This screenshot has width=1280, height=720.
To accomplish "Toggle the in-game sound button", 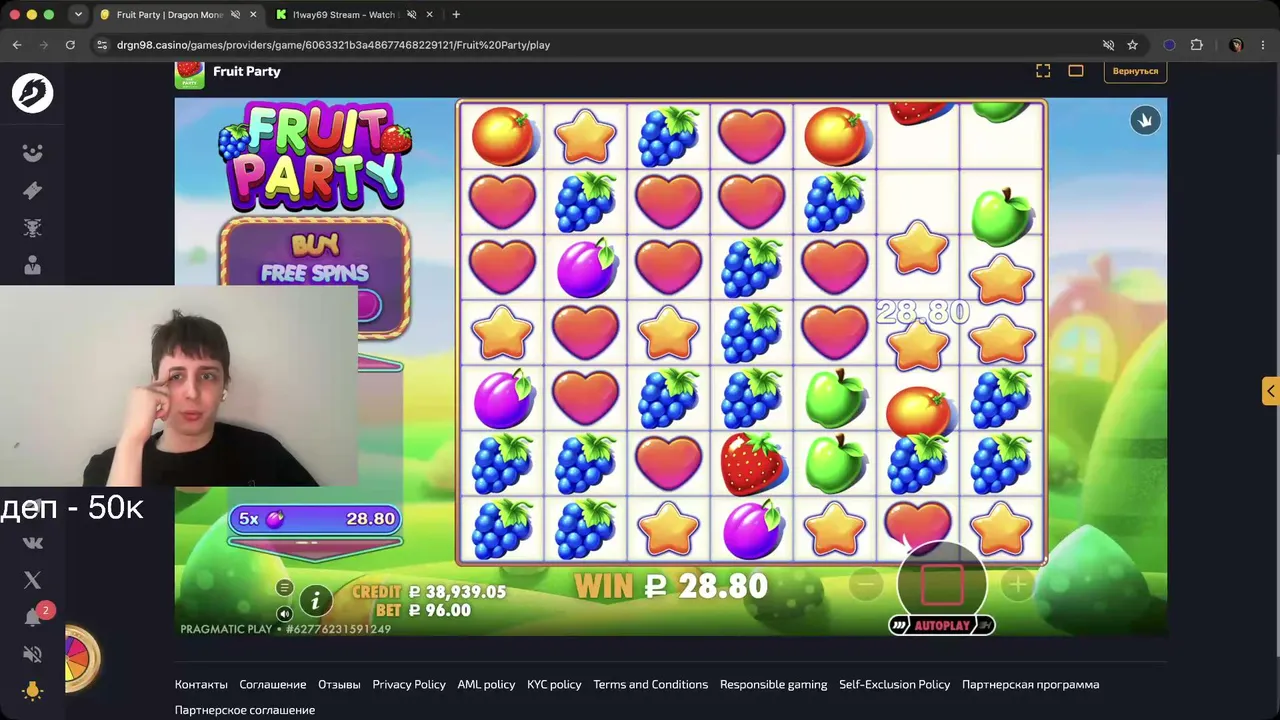I will pos(285,613).
